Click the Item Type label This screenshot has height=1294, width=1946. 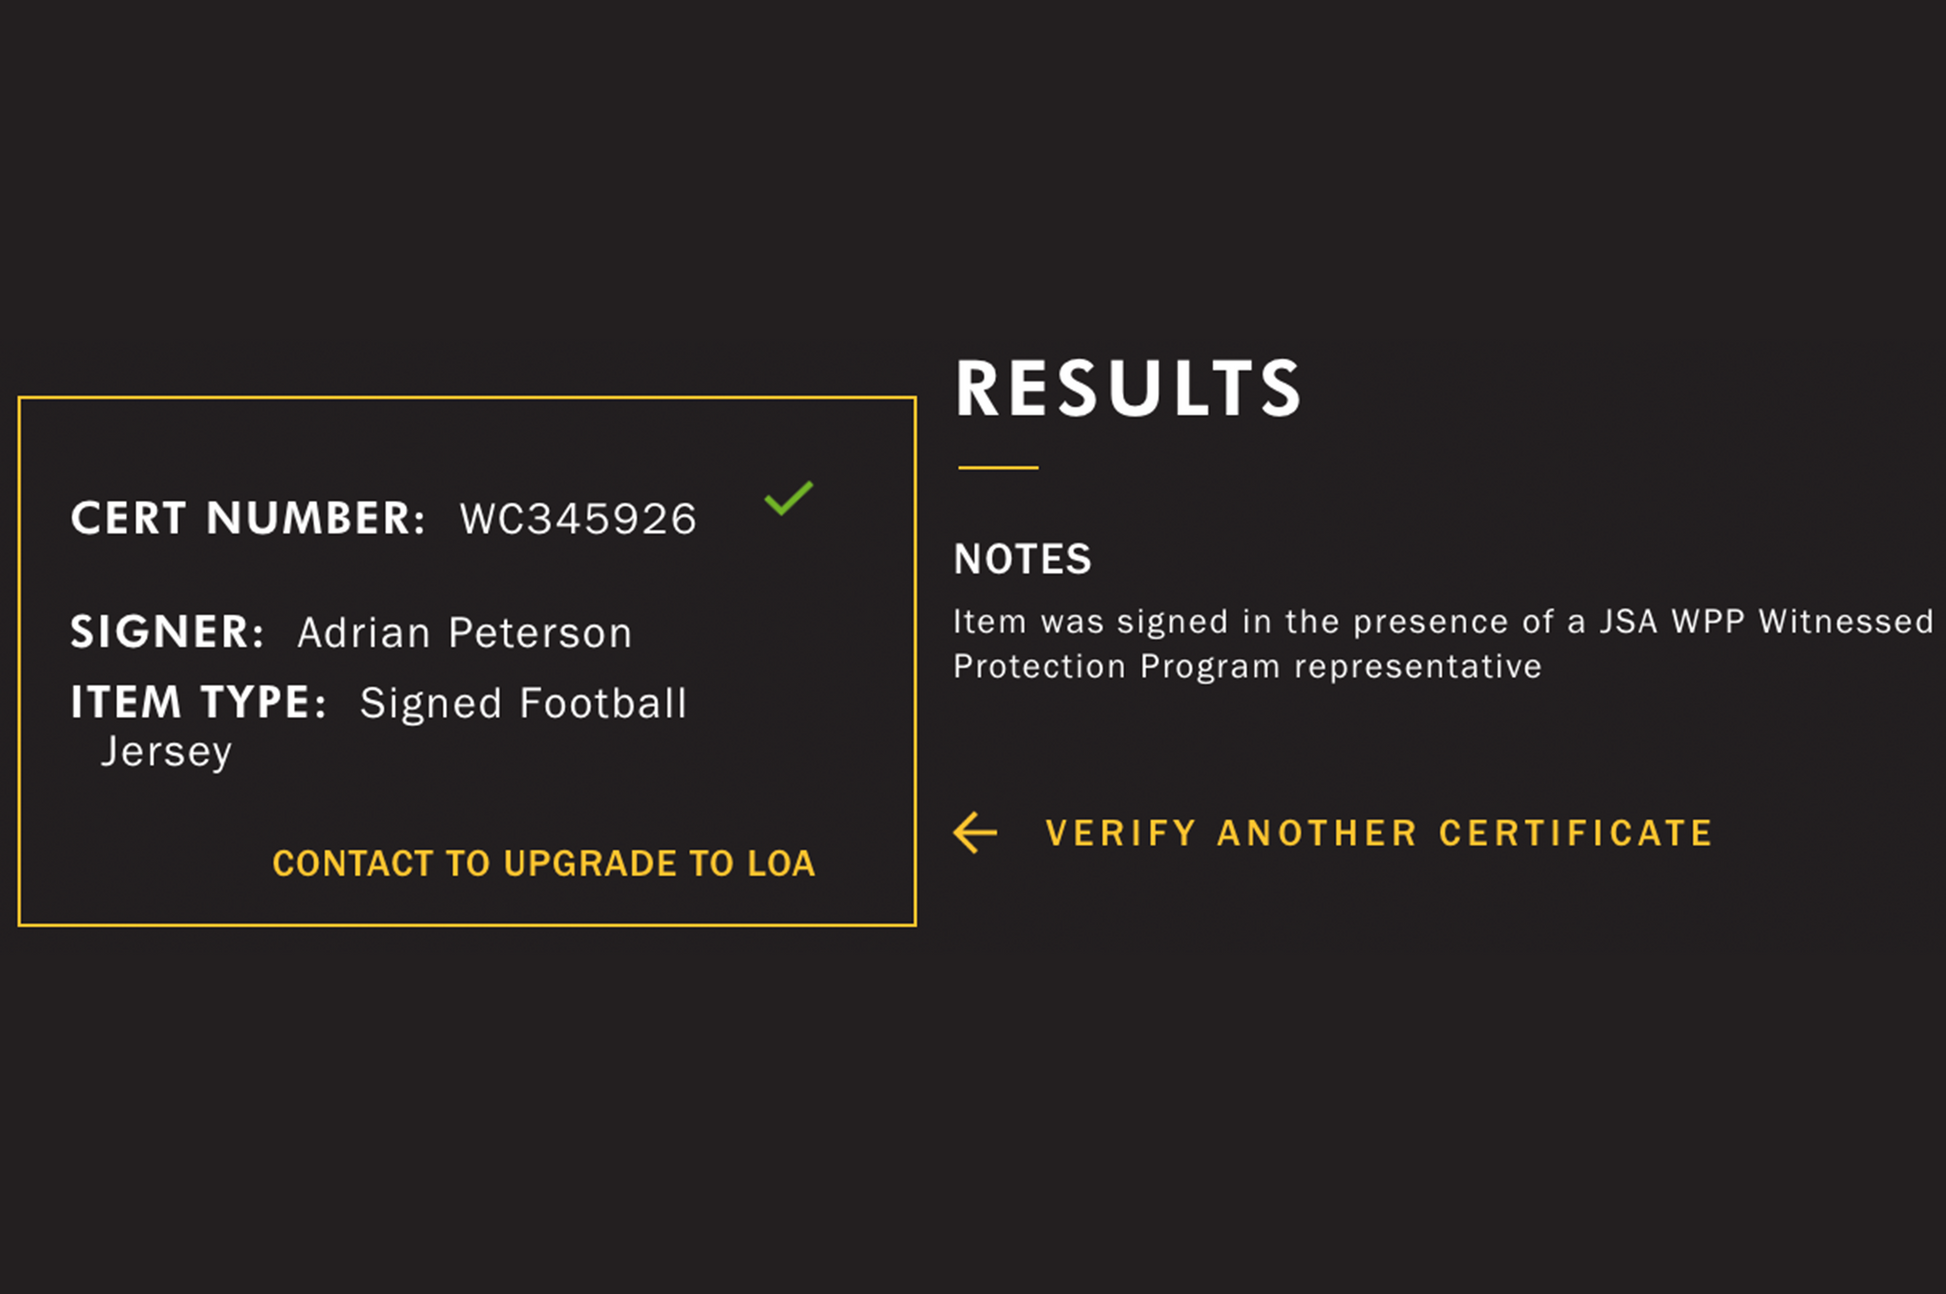pos(198,703)
